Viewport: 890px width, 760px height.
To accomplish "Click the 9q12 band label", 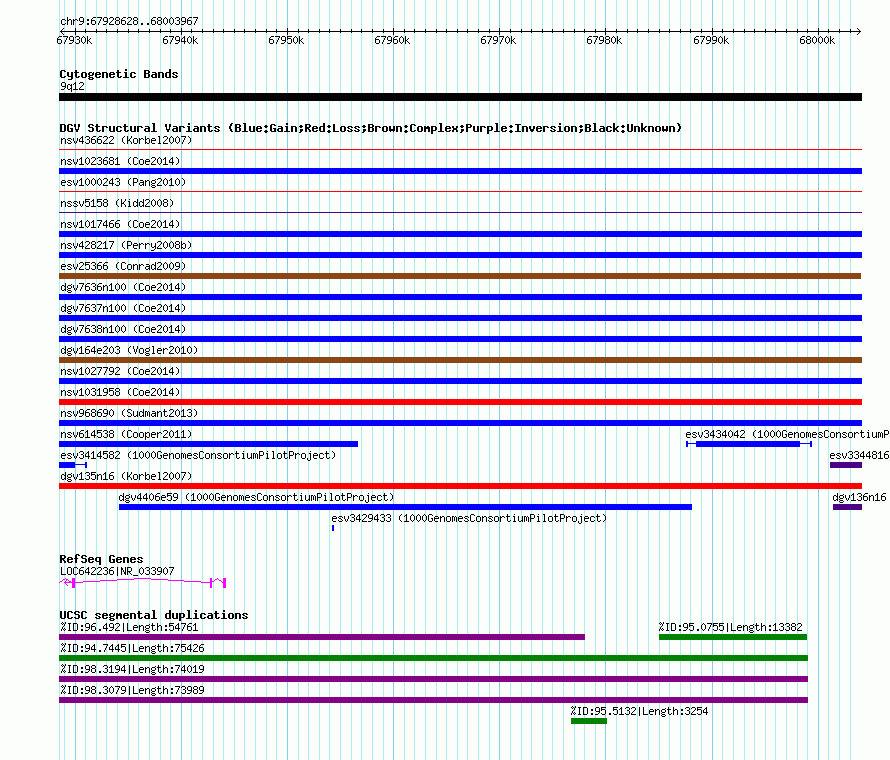I will pos(72,86).
